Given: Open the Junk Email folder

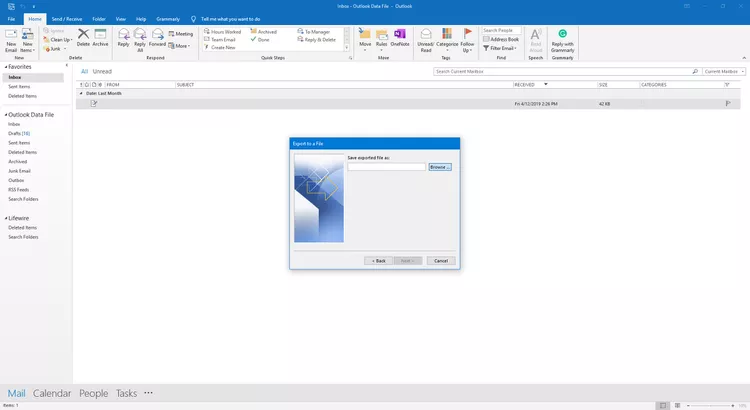Looking at the screenshot, I should pos(19,171).
